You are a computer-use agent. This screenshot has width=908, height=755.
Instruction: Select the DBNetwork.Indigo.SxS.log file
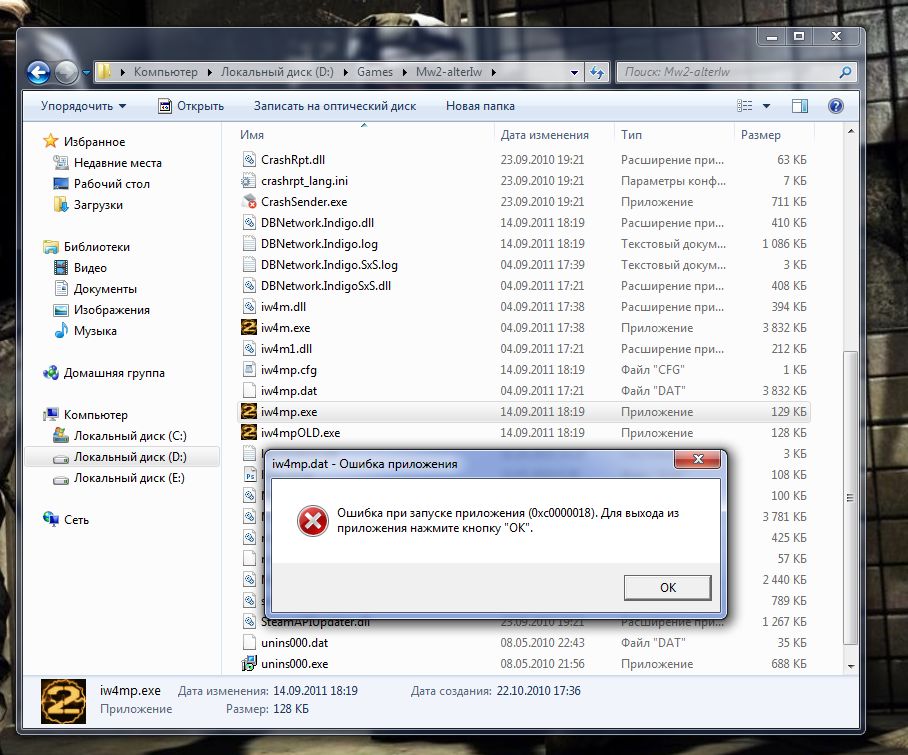pyautogui.click(x=329, y=265)
